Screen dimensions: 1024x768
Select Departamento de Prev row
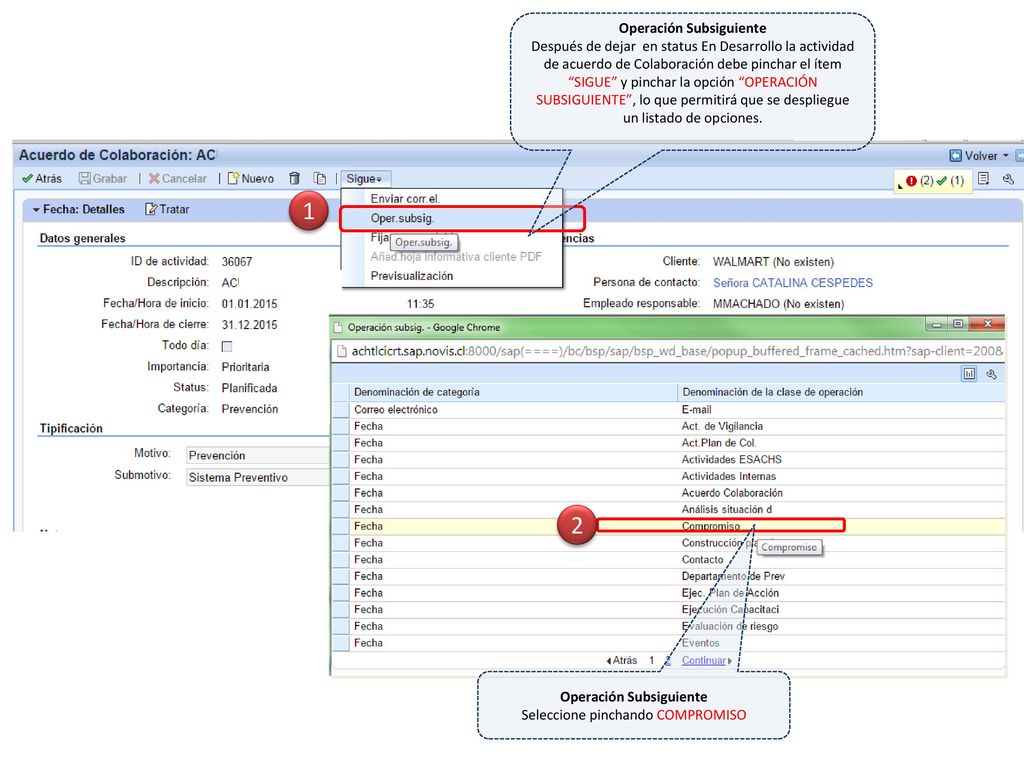coord(668,576)
